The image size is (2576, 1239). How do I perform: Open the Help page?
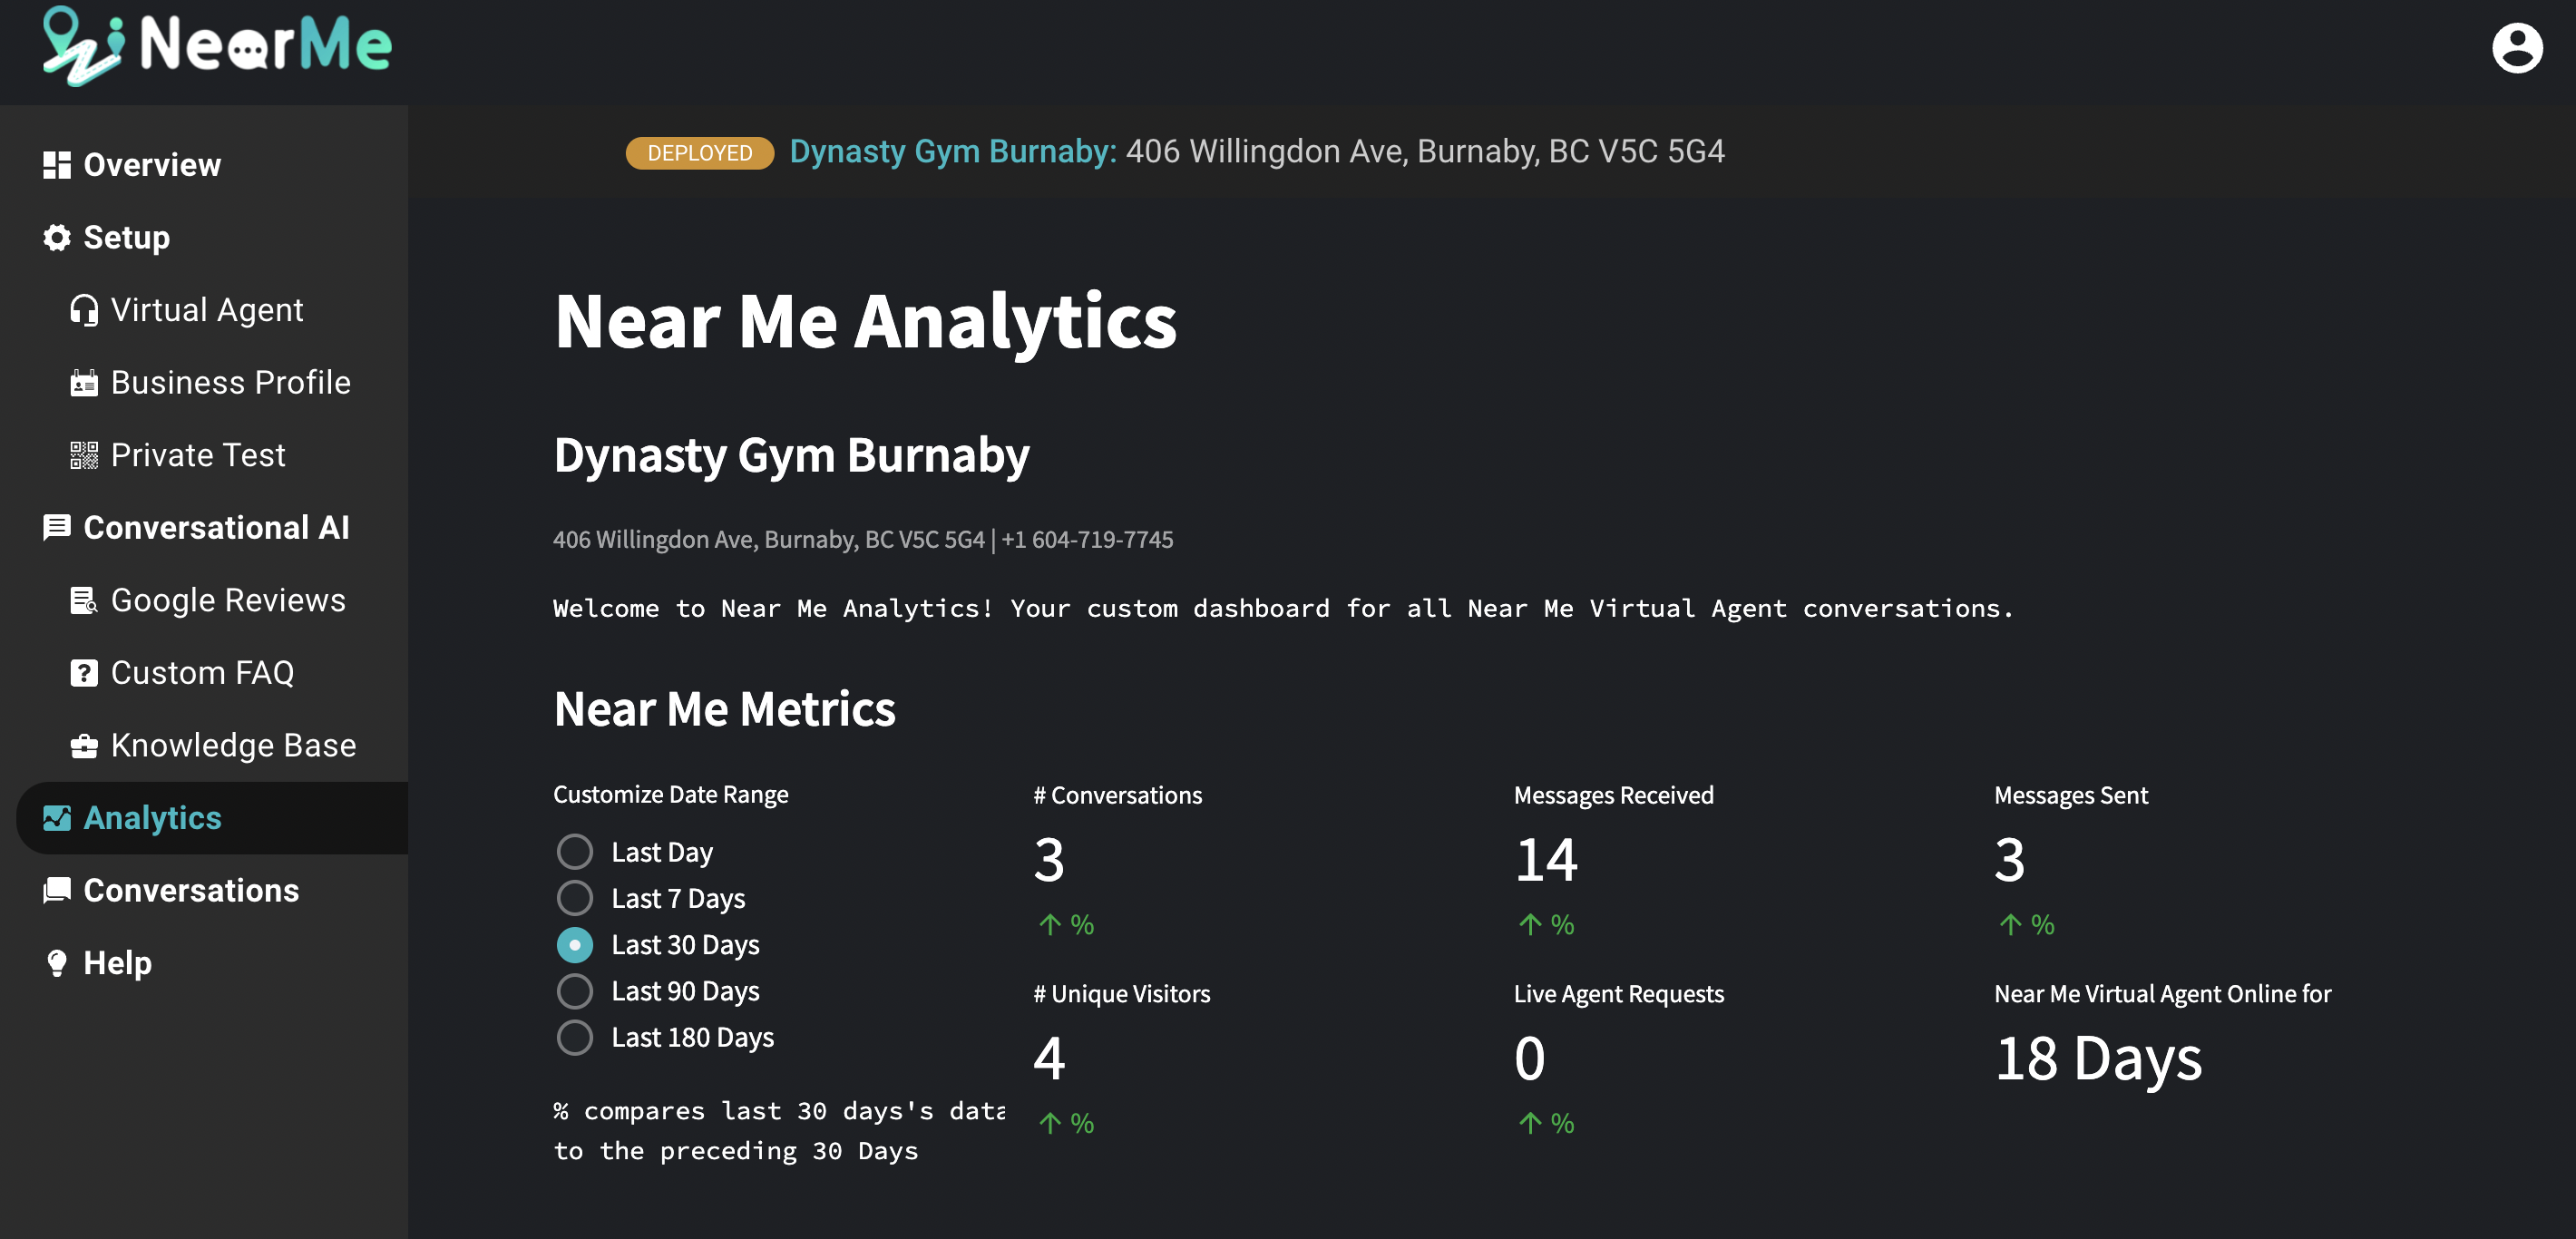click(x=117, y=962)
